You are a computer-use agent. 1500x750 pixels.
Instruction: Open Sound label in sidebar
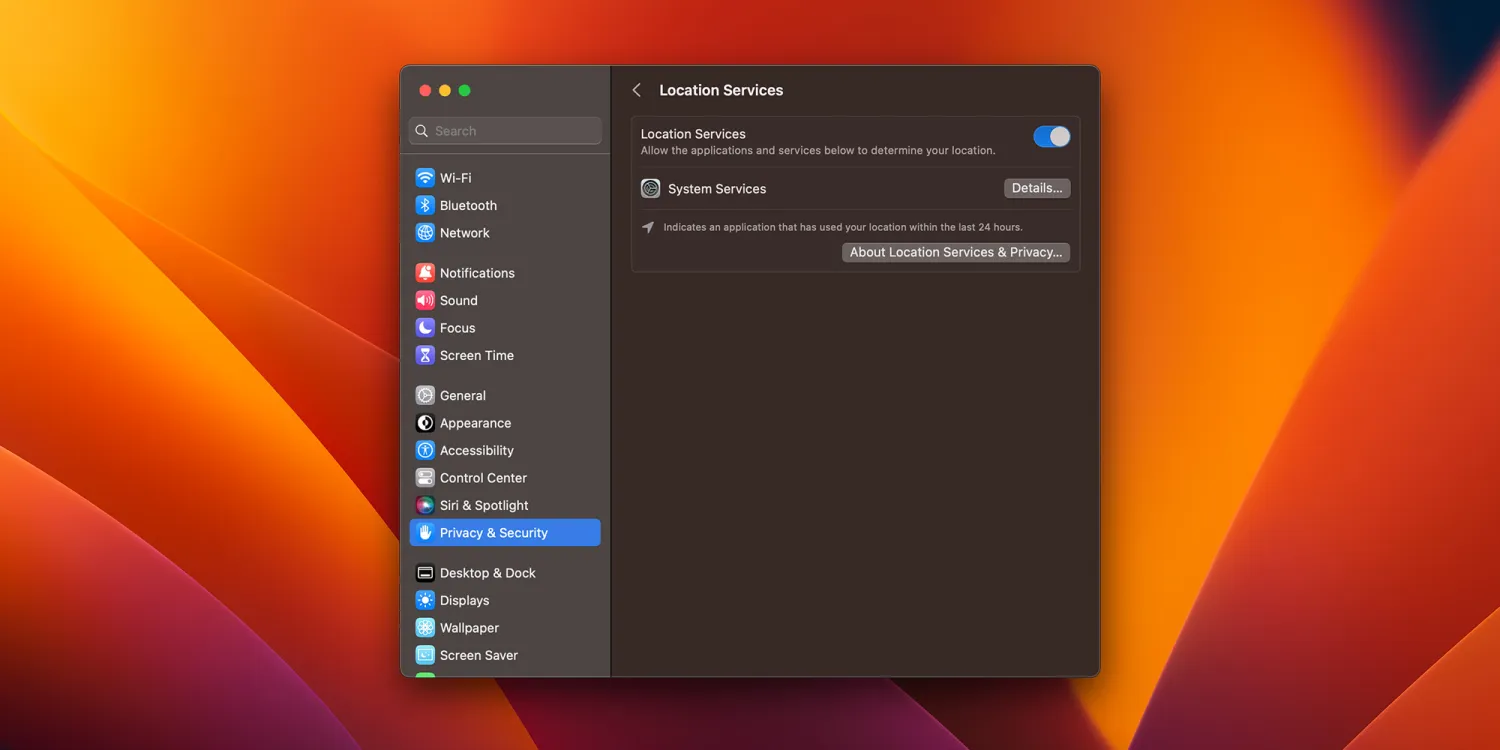pyautogui.click(x=459, y=300)
